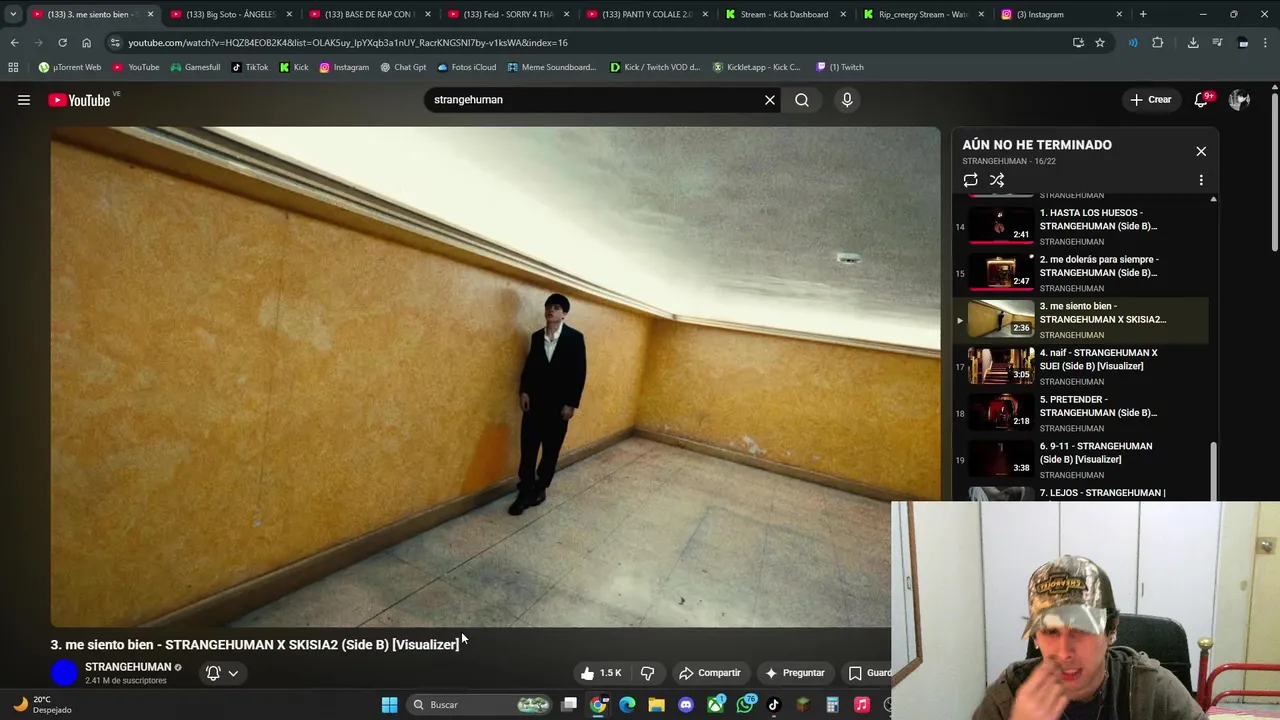1280x720 pixels.
Task: Open the YouTube guide hamburger menu
Action: pyautogui.click(x=24, y=100)
